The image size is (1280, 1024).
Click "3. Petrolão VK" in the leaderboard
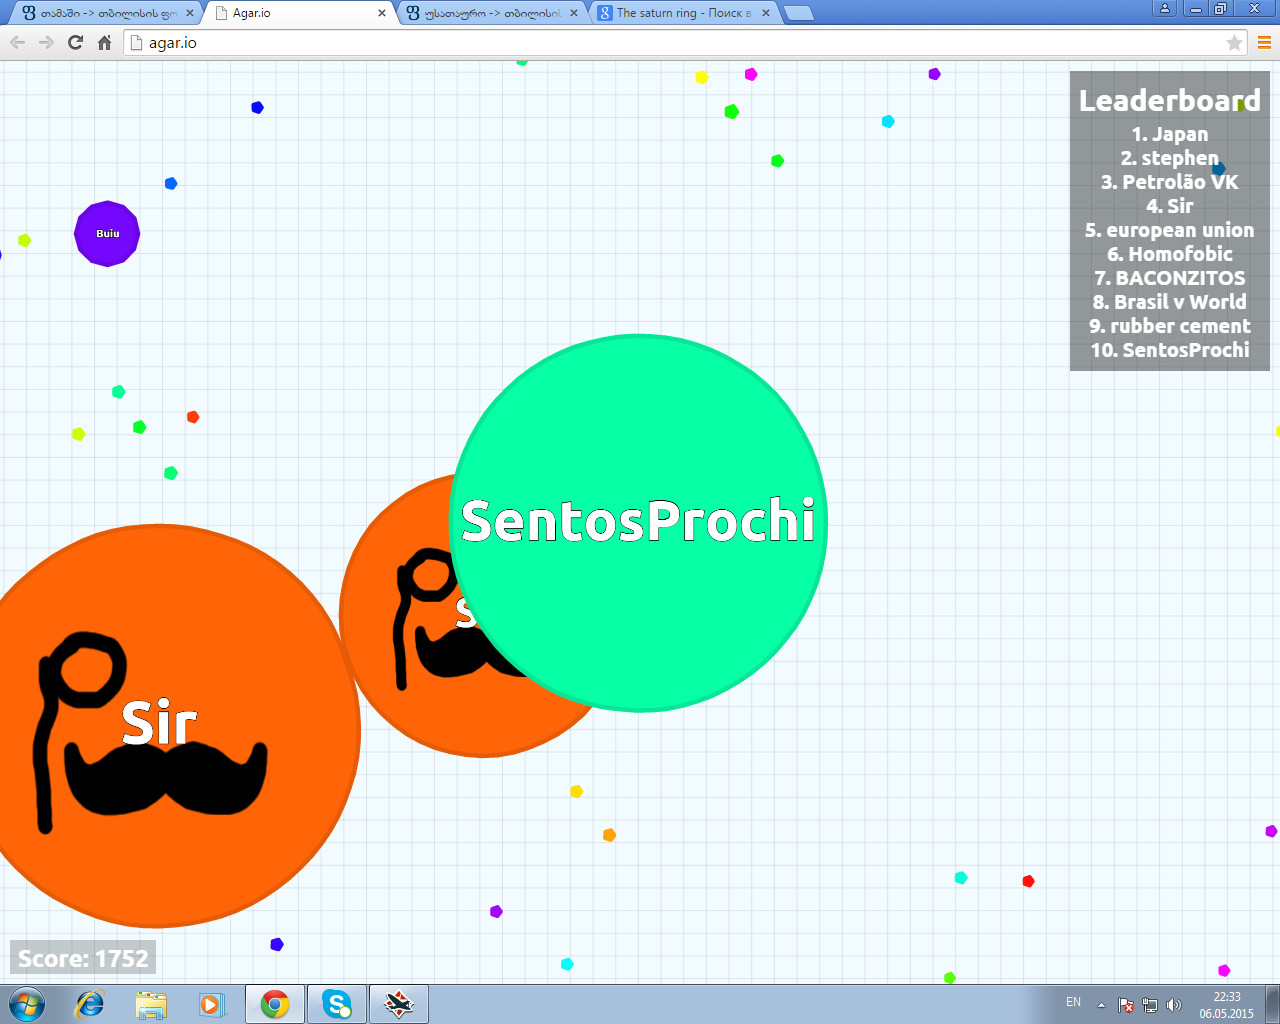pos(1170,182)
